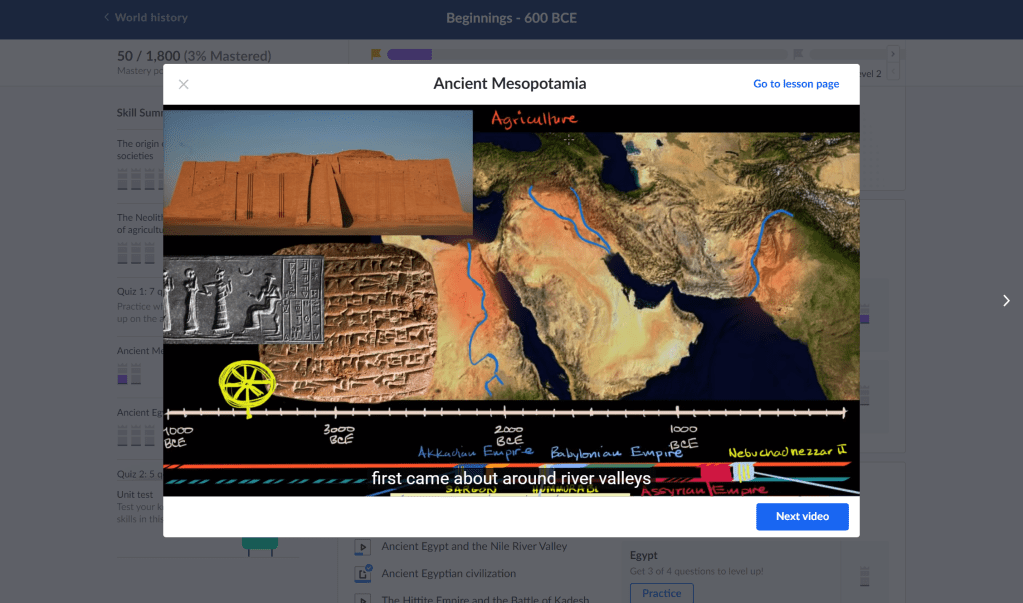This screenshot has width=1023, height=603.
Task: Click the video icon beside Ancient Egypt and Nile
Action: tap(363, 547)
